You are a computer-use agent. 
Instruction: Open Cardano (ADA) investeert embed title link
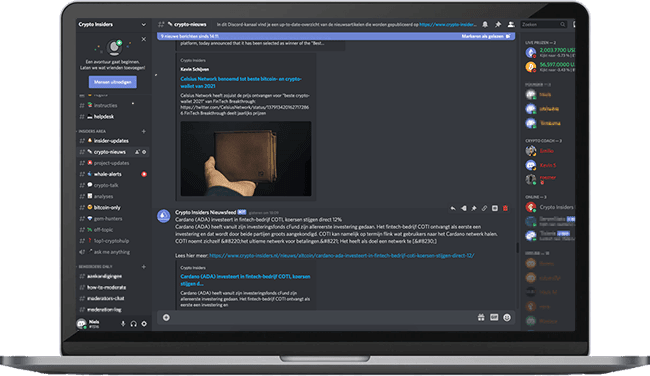click(x=245, y=280)
